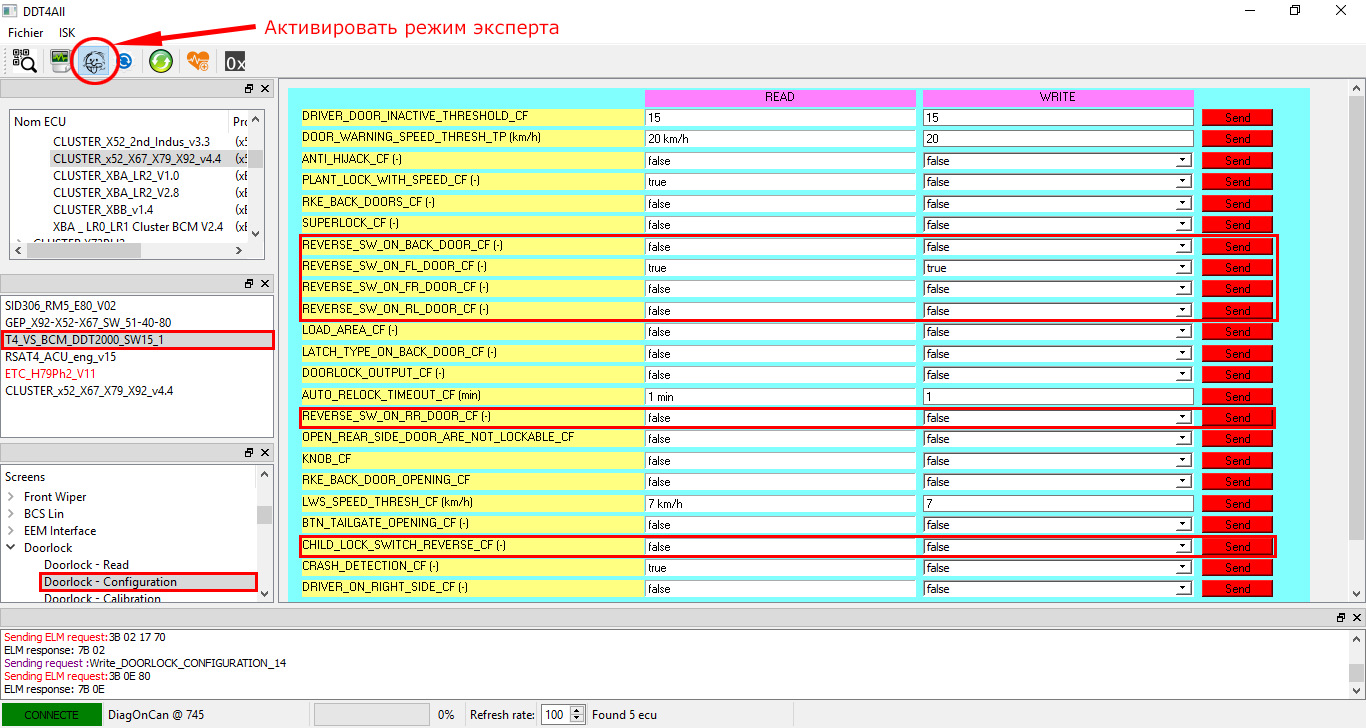Select XBA _ LR0_LR1 Cluster BCM V2.4
The image size is (1366, 728).
point(138,226)
